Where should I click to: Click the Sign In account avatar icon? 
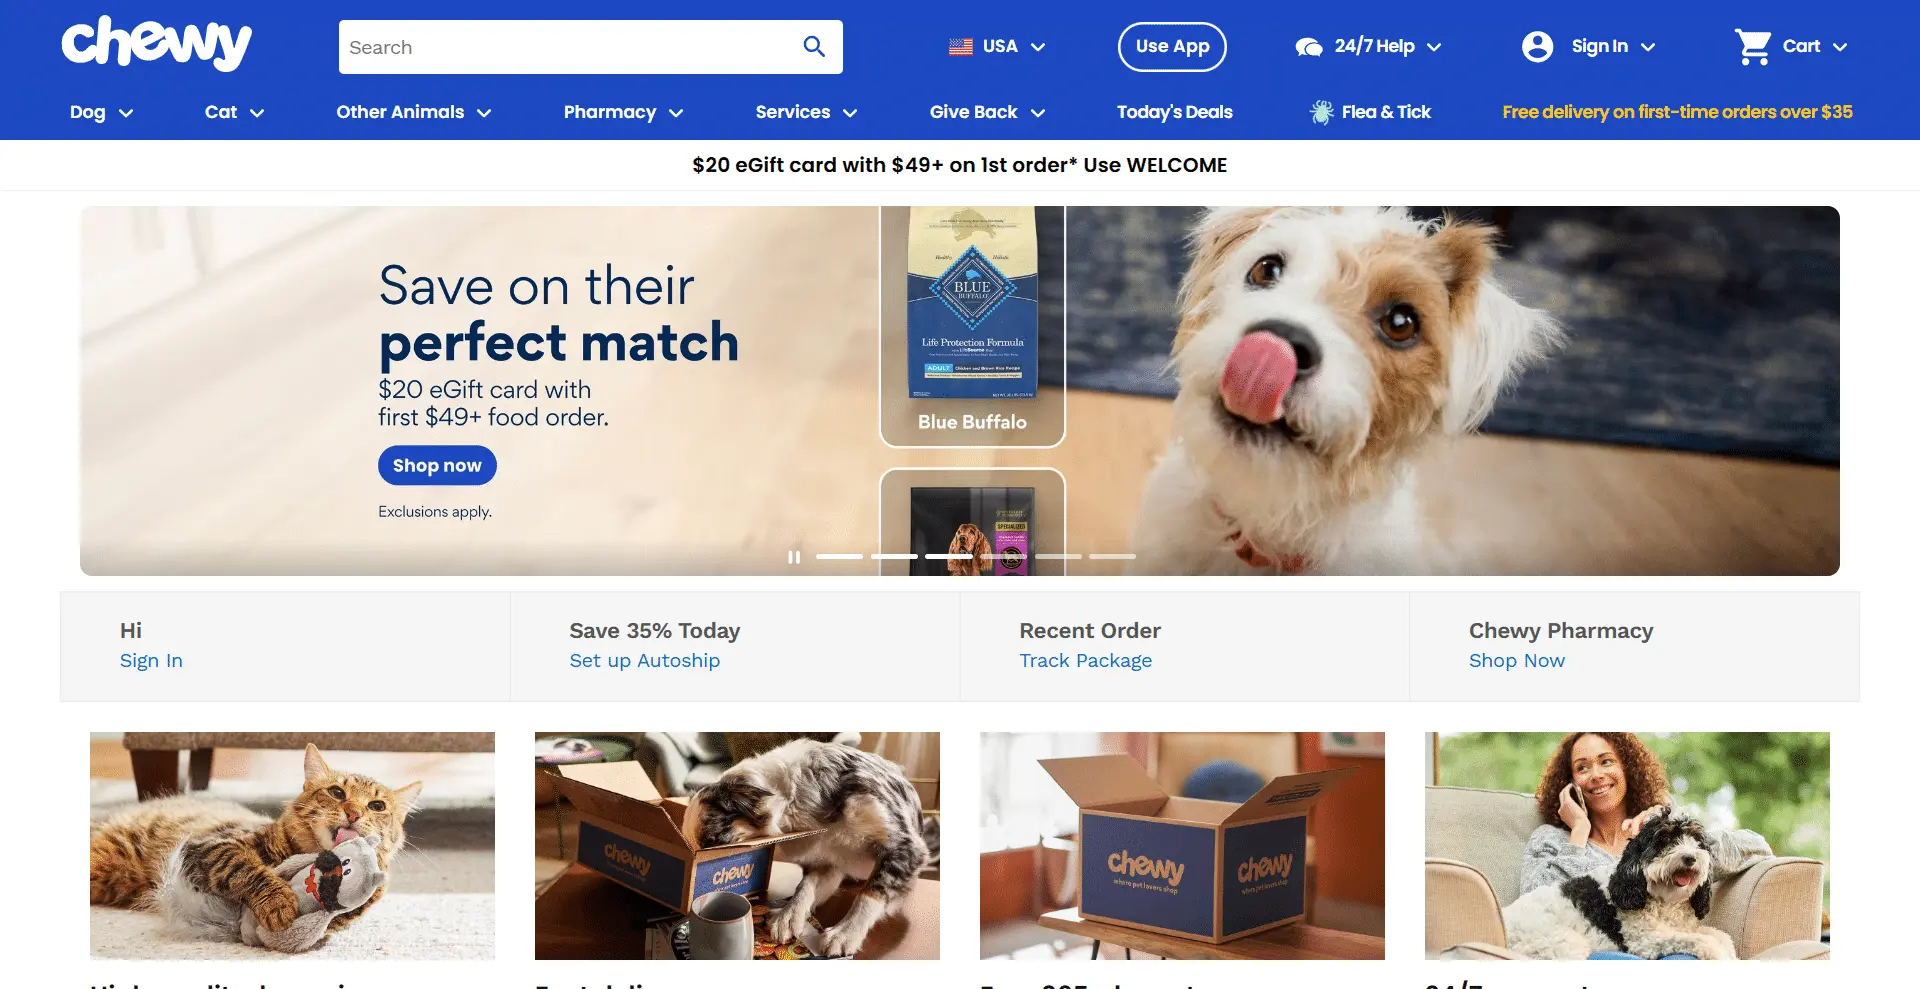(1537, 46)
